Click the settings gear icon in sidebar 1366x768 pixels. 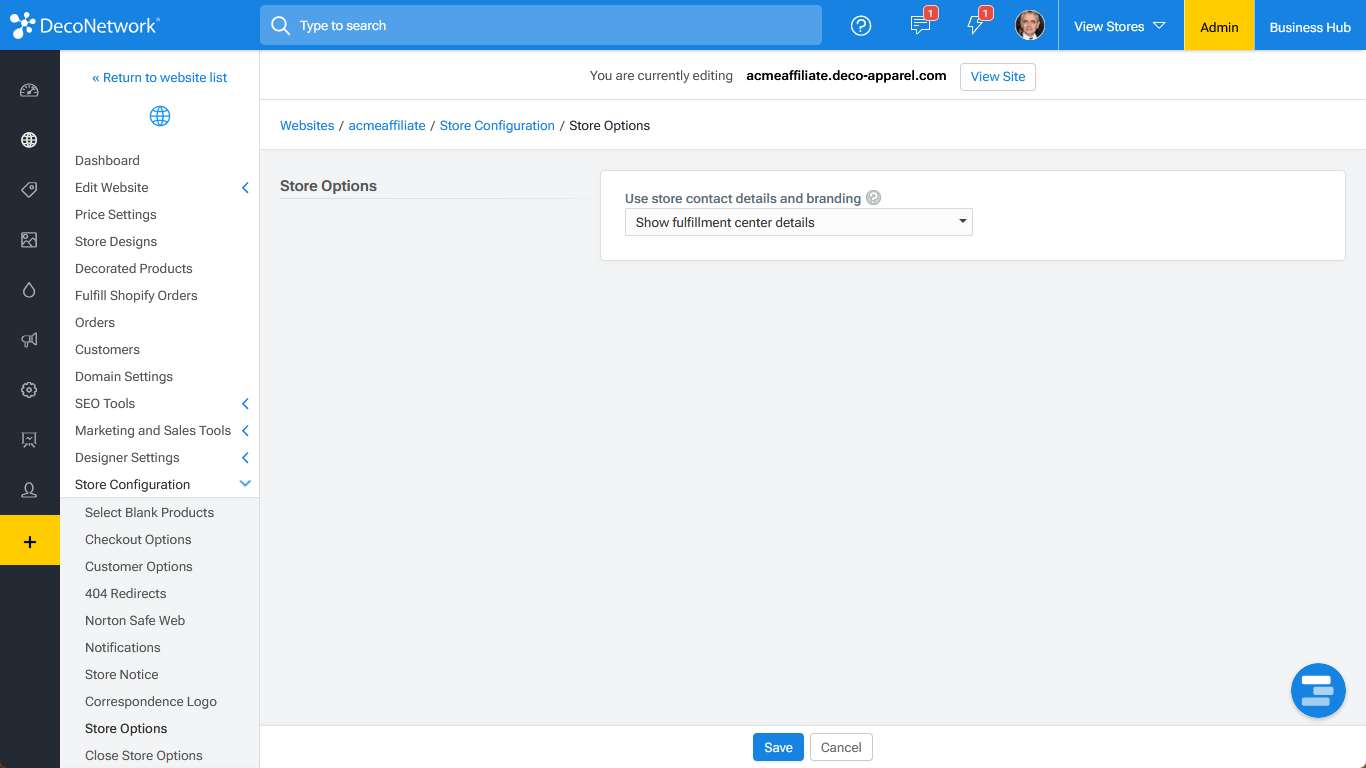(29, 390)
